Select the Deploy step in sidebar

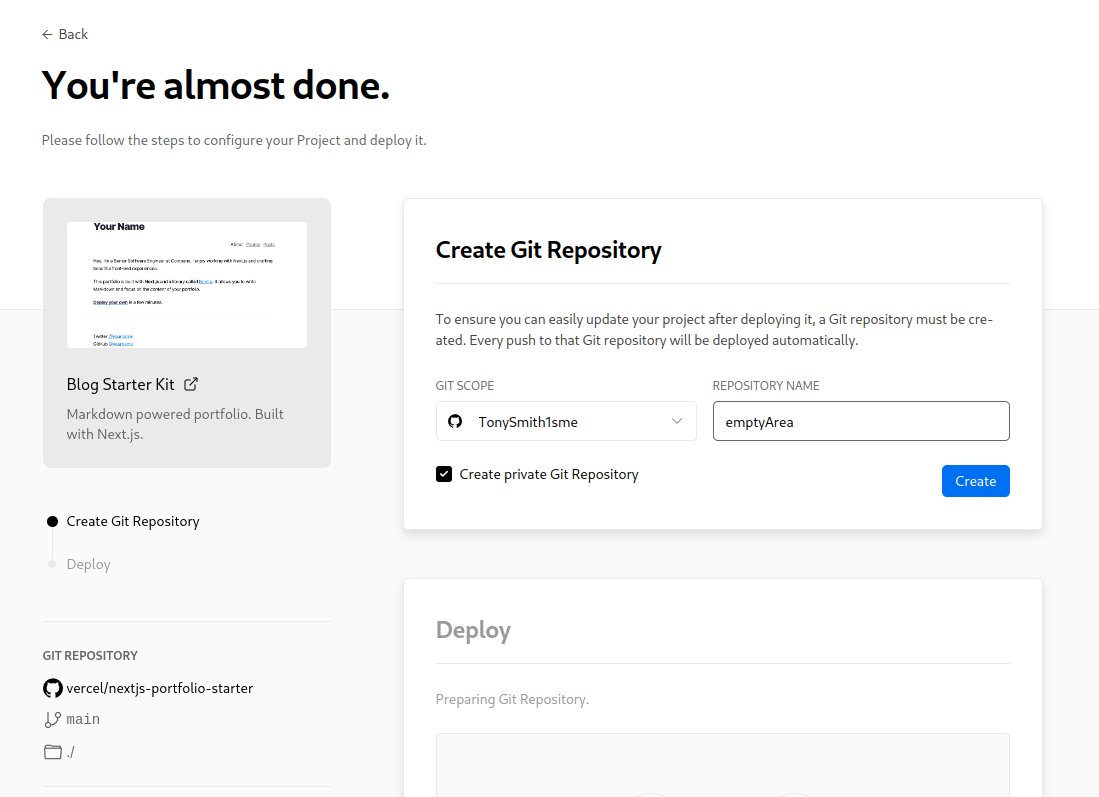tap(88, 564)
